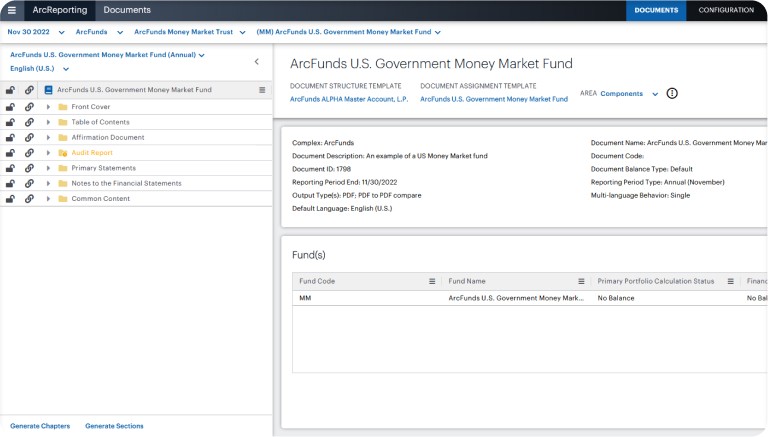Screen dimensions: 768x437
Task: Switch to the CONFIGURATION tab
Action: [x=726, y=10]
